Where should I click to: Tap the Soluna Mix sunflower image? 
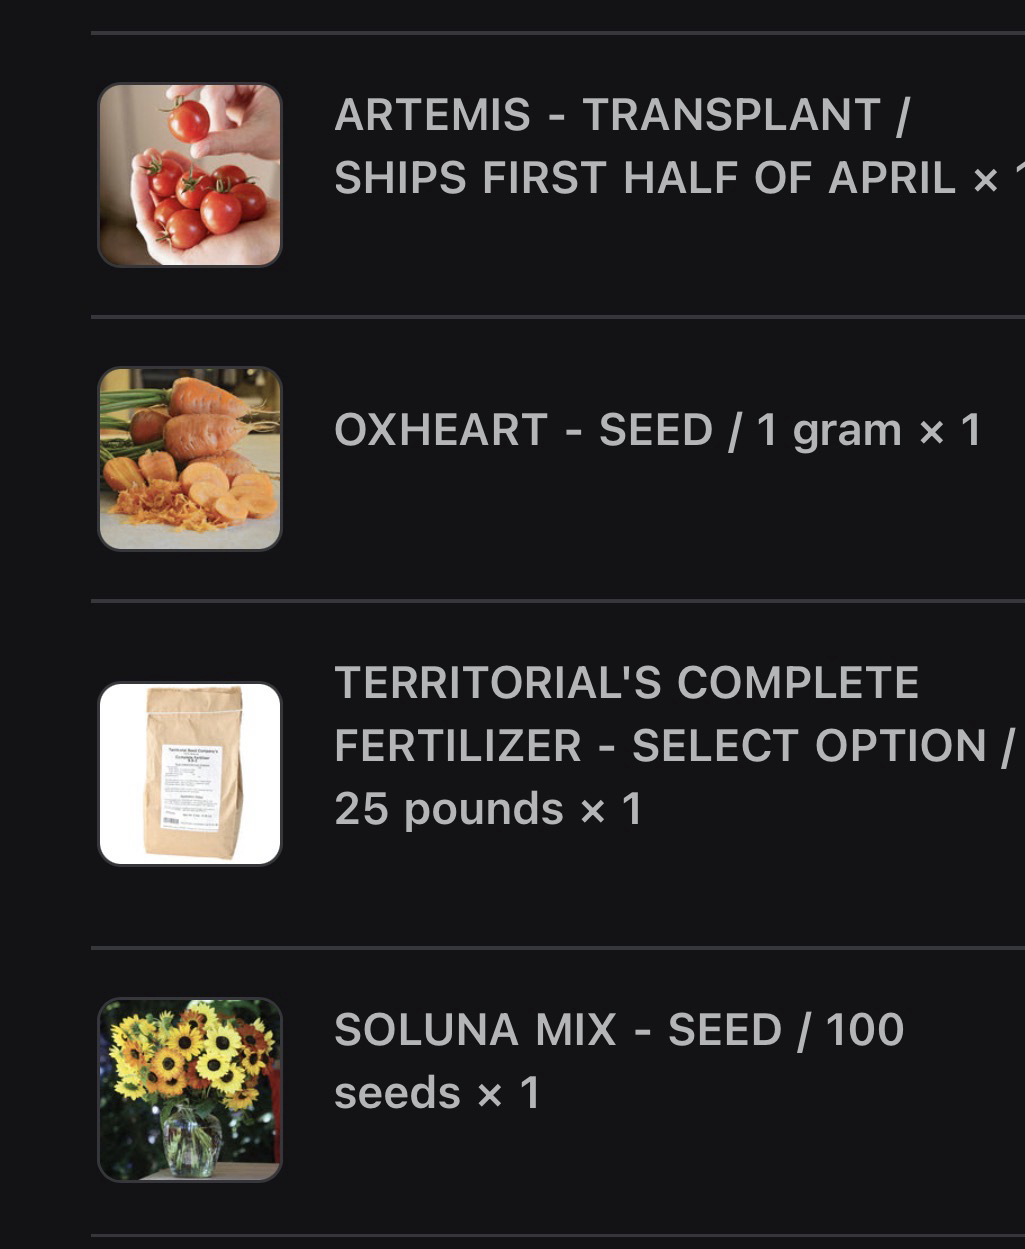[x=190, y=1089]
